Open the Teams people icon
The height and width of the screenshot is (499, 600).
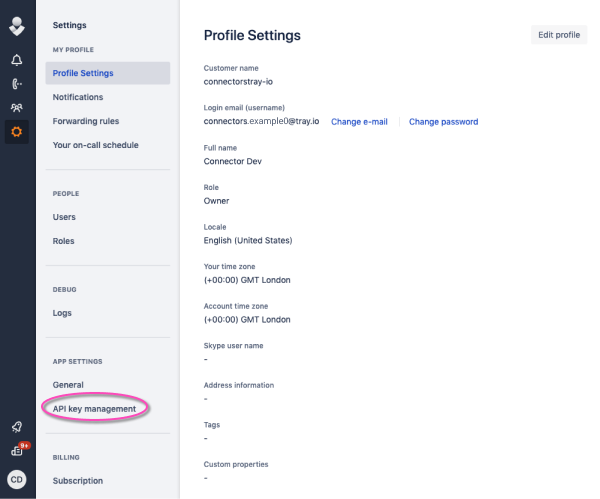pyautogui.click(x=17, y=108)
